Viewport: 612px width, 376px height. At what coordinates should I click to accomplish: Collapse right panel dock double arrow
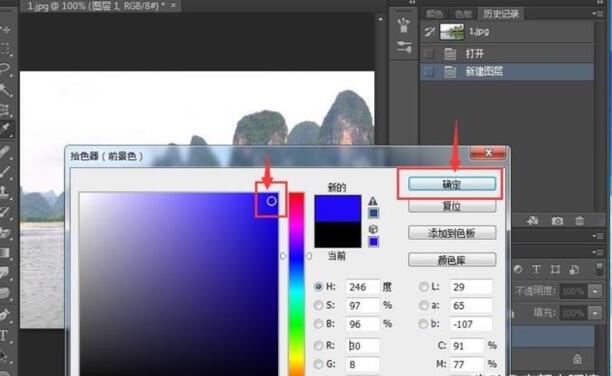(x=600, y=2)
